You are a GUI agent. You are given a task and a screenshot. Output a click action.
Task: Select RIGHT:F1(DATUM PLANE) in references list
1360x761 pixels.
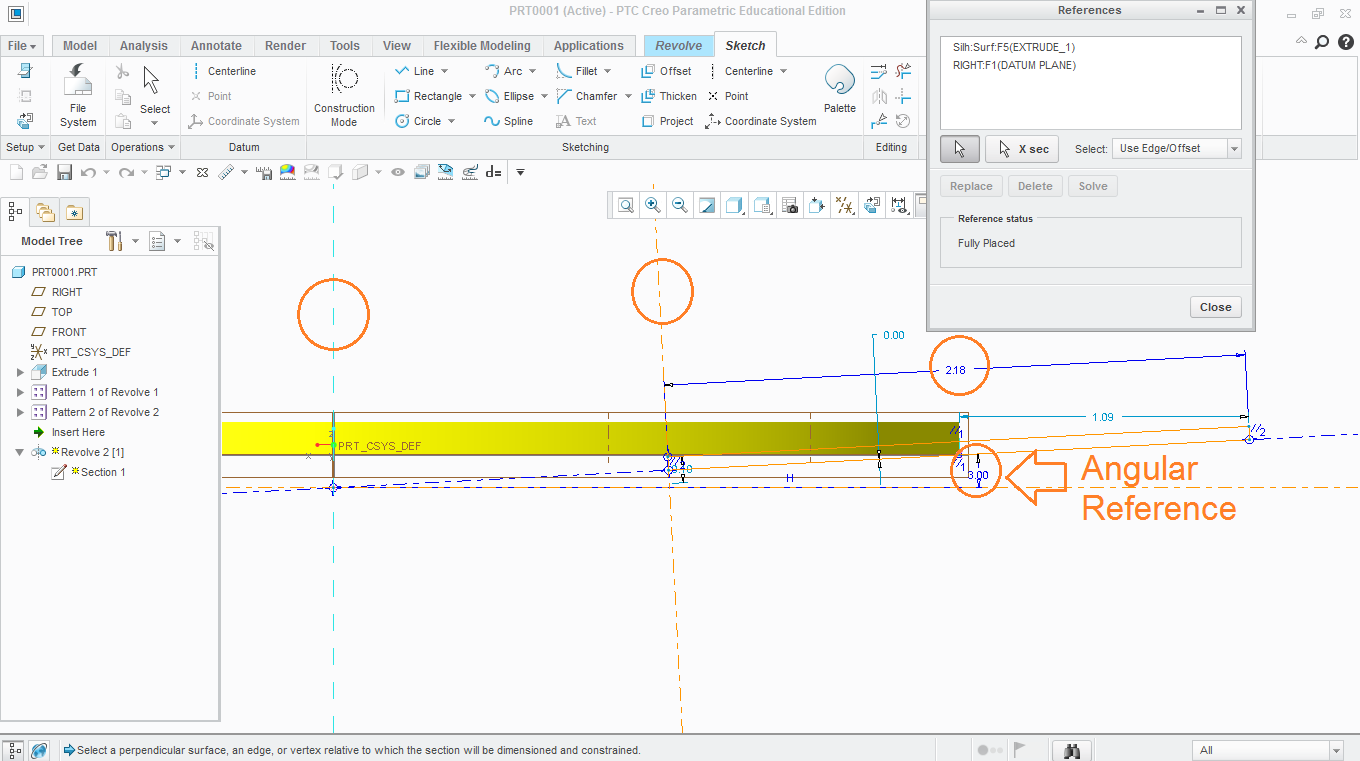pyautogui.click(x=1015, y=65)
